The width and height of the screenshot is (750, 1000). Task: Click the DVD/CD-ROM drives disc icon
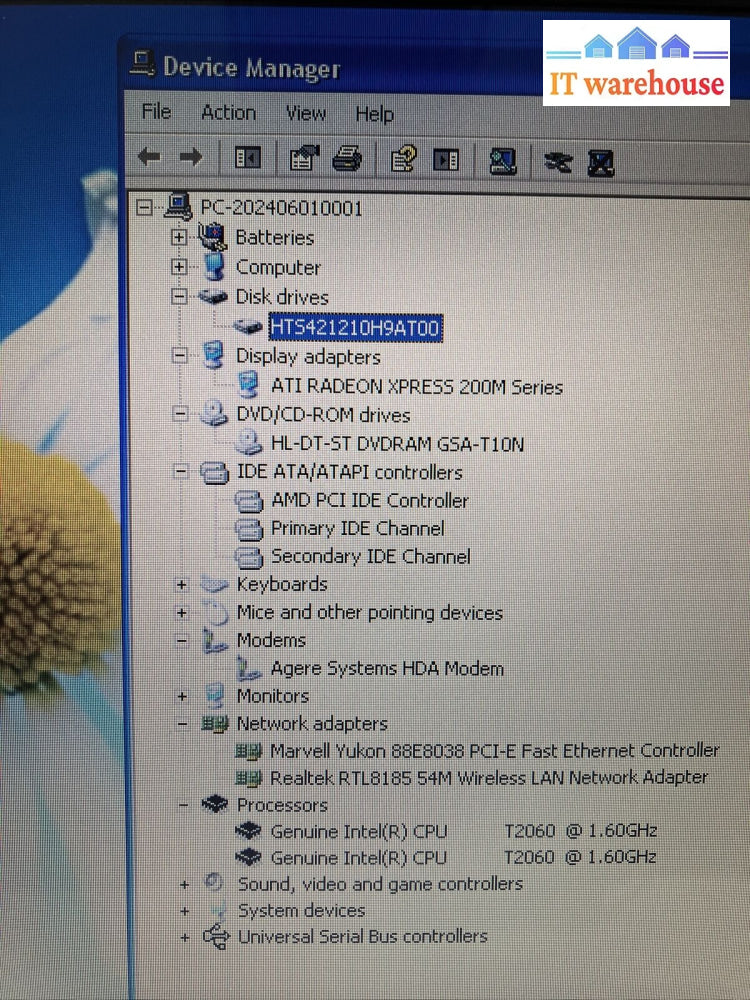point(214,414)
